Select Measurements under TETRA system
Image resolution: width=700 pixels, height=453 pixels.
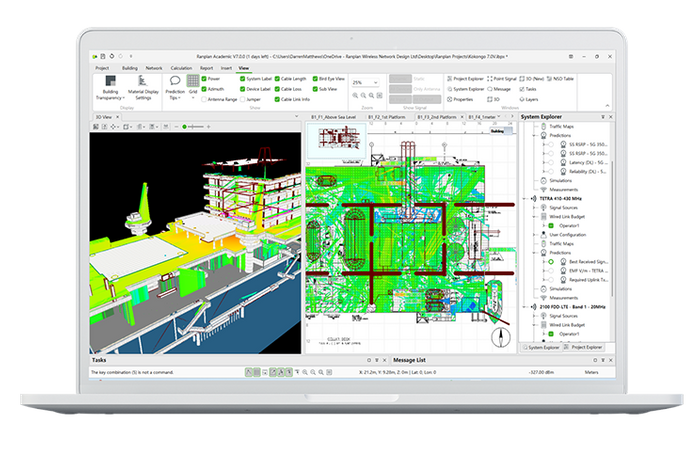[563, 298]
